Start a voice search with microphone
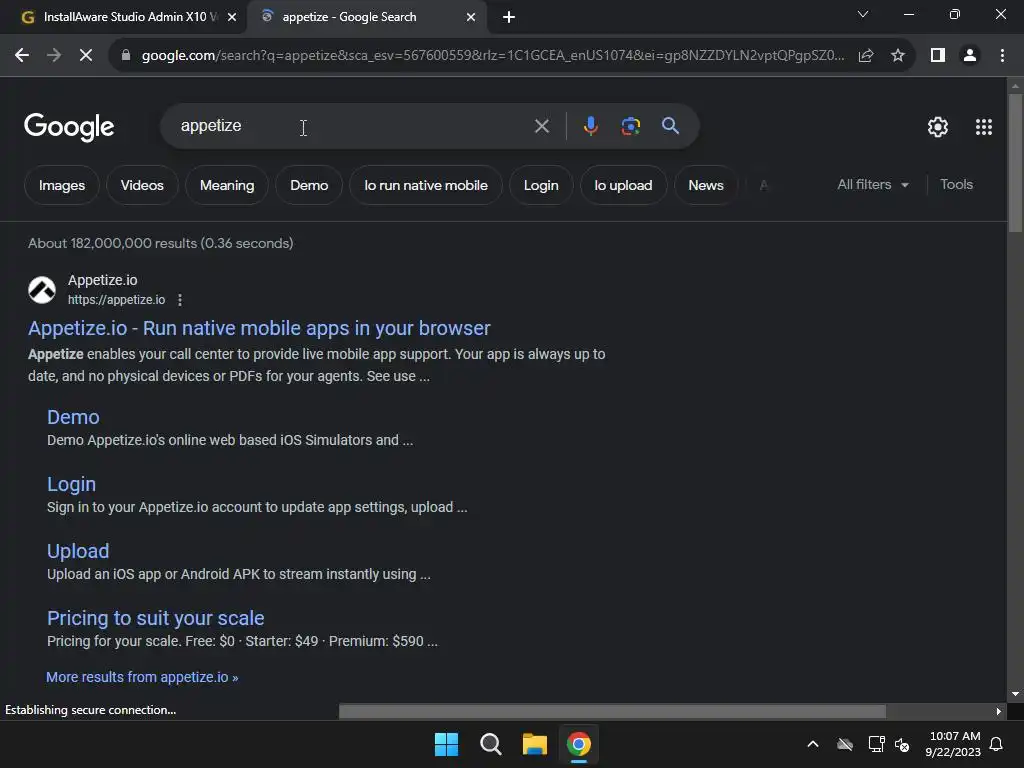Screen dimensions: 1024x768 (590, 126)
